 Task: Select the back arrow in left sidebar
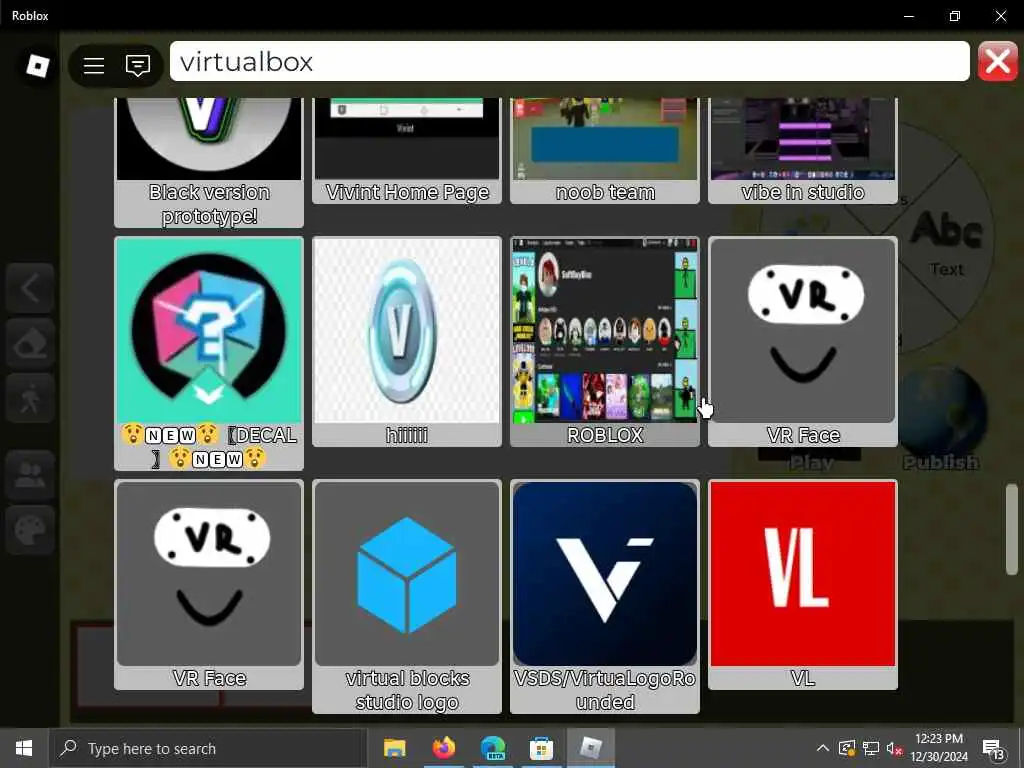coord(30,288)
